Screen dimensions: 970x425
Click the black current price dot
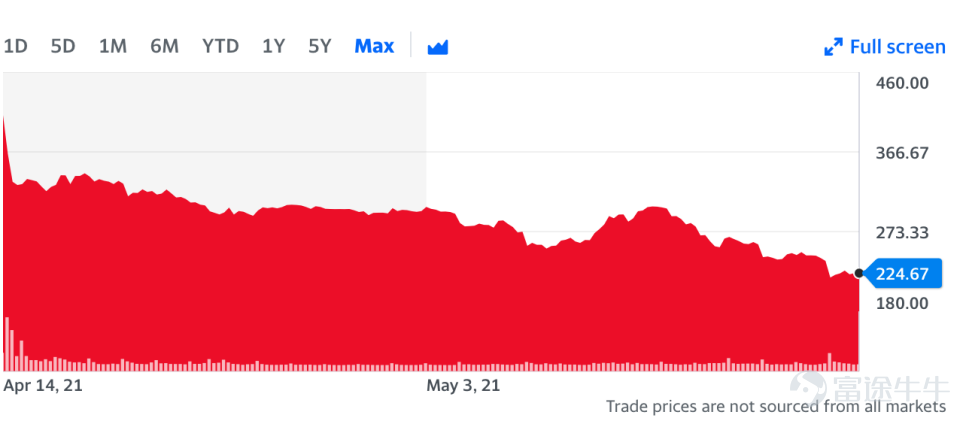coord(859,273)
